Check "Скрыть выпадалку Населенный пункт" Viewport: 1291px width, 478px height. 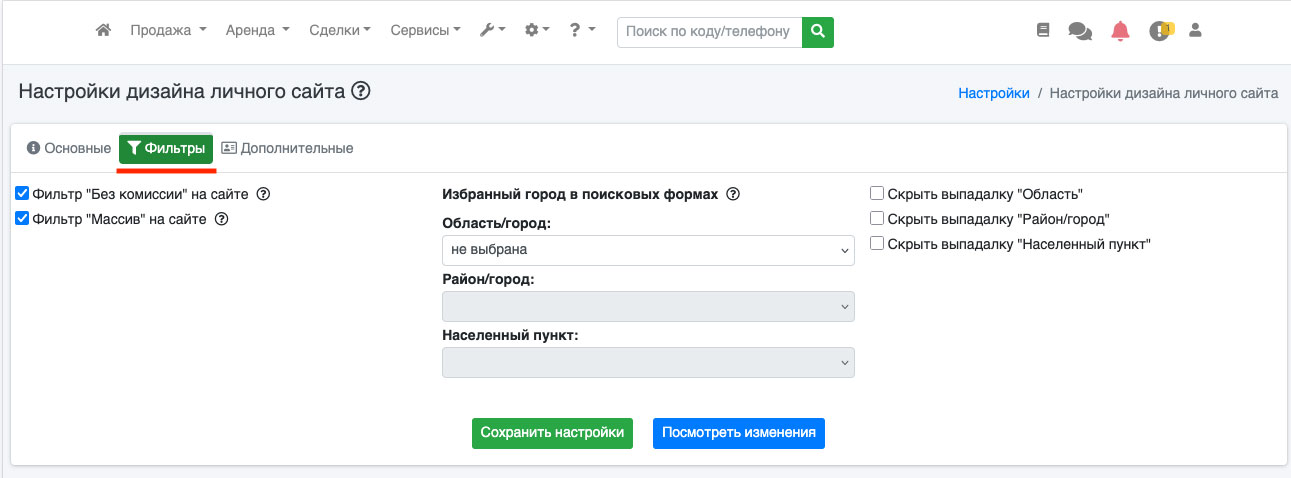click(877, 243)
